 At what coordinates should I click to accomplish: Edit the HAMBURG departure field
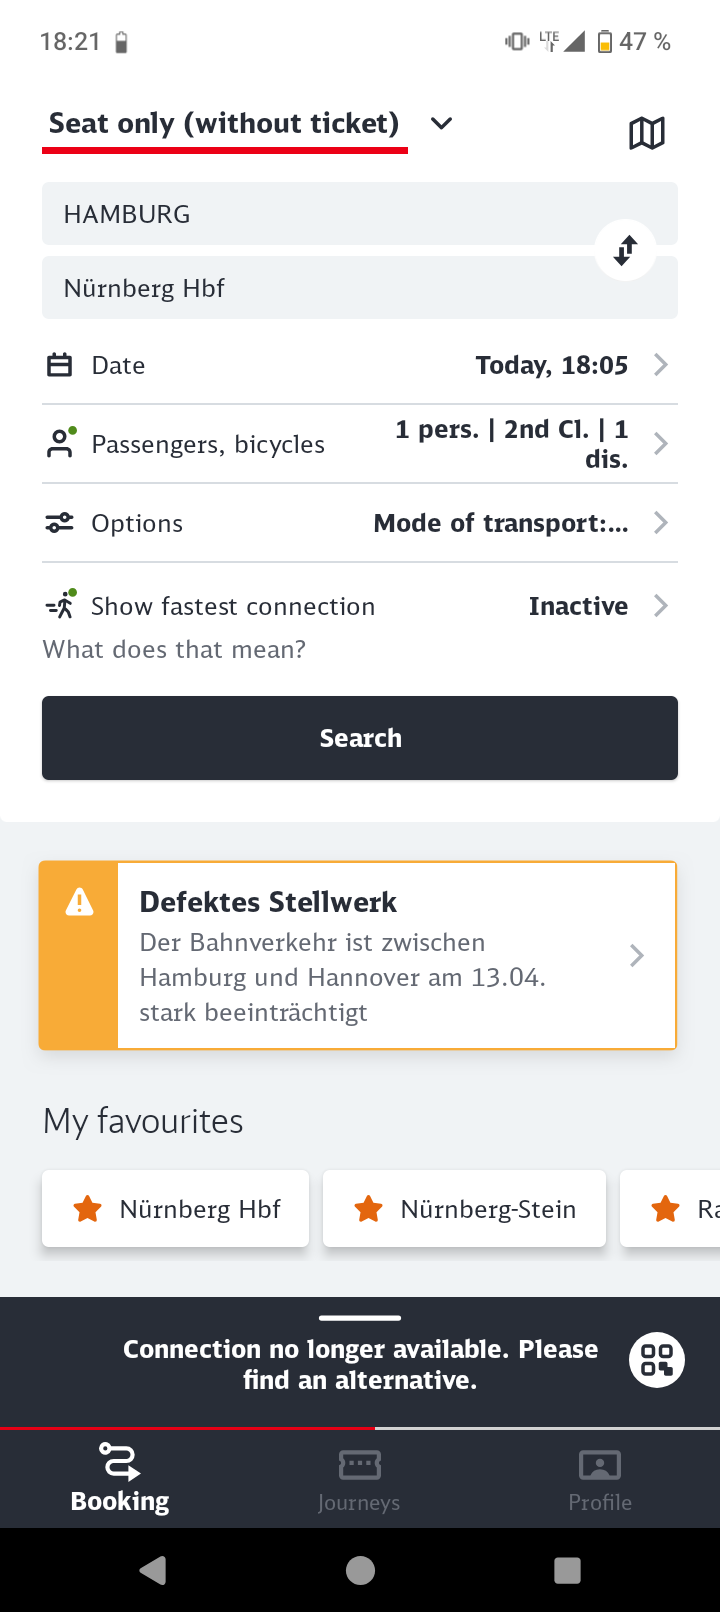(360, 214)
